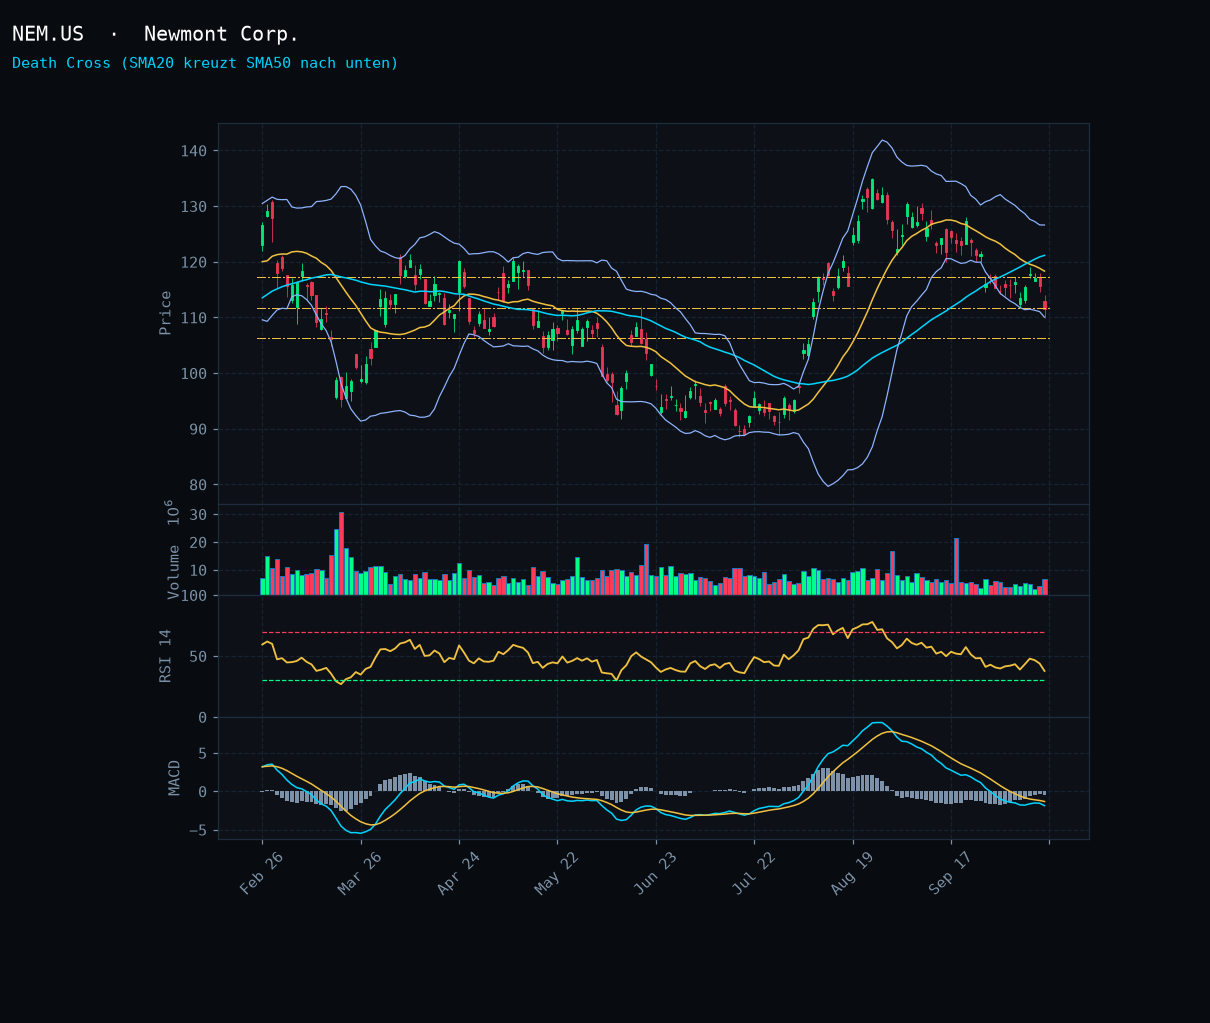The width and height of the screenshot is (1210, 1023).
Task: Click the Volume axis label
Action: click(x=173, y=549)
